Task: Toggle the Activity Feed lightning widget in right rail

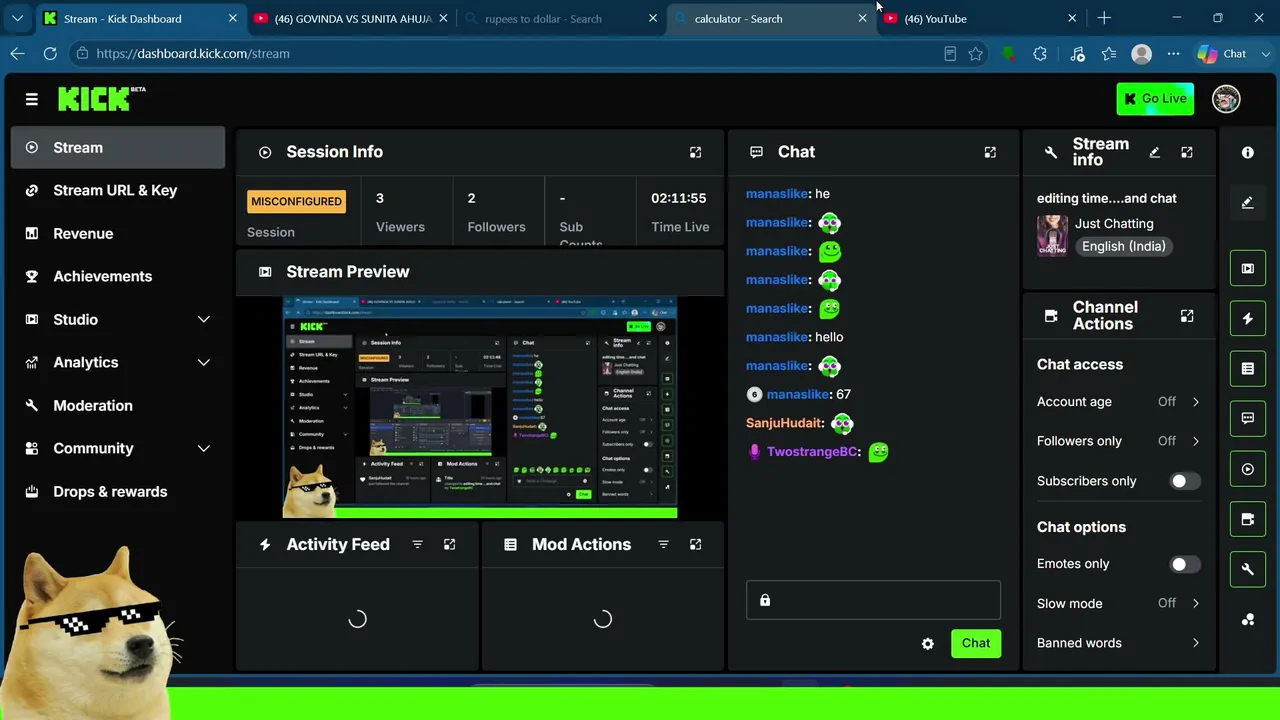Action: (x=1248, y=319)
